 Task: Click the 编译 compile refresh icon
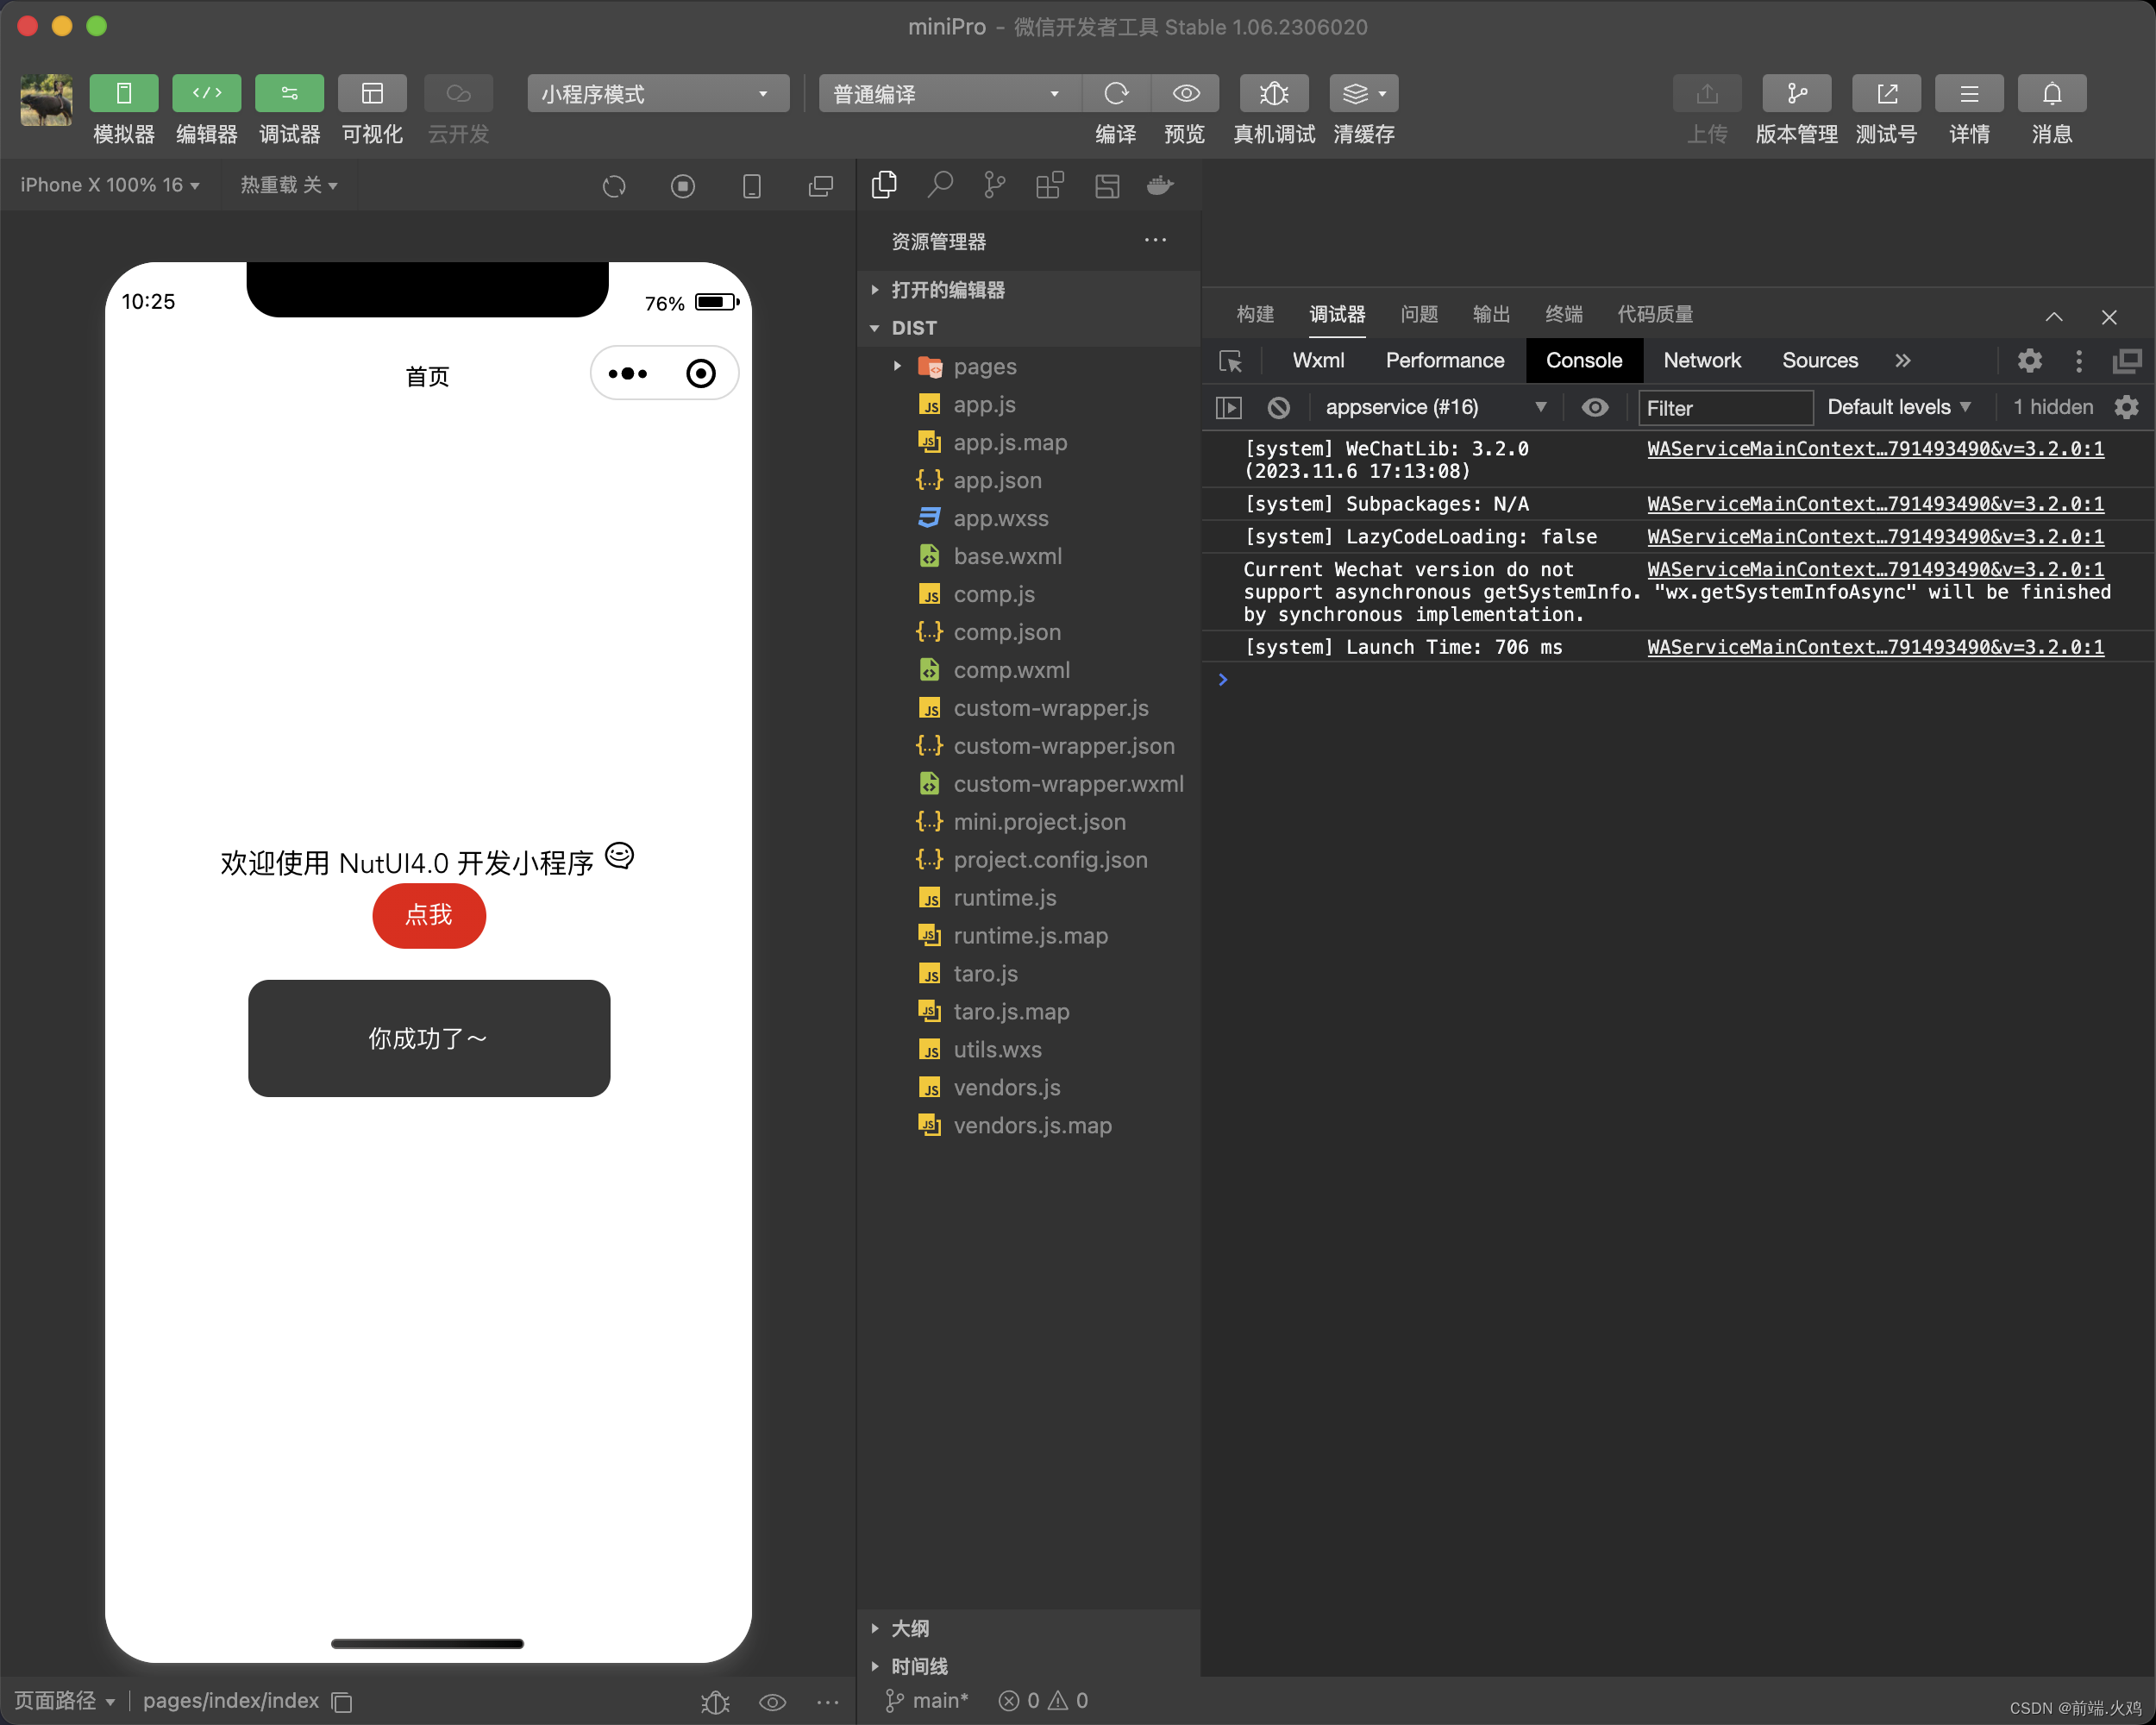coord(1116,94)
